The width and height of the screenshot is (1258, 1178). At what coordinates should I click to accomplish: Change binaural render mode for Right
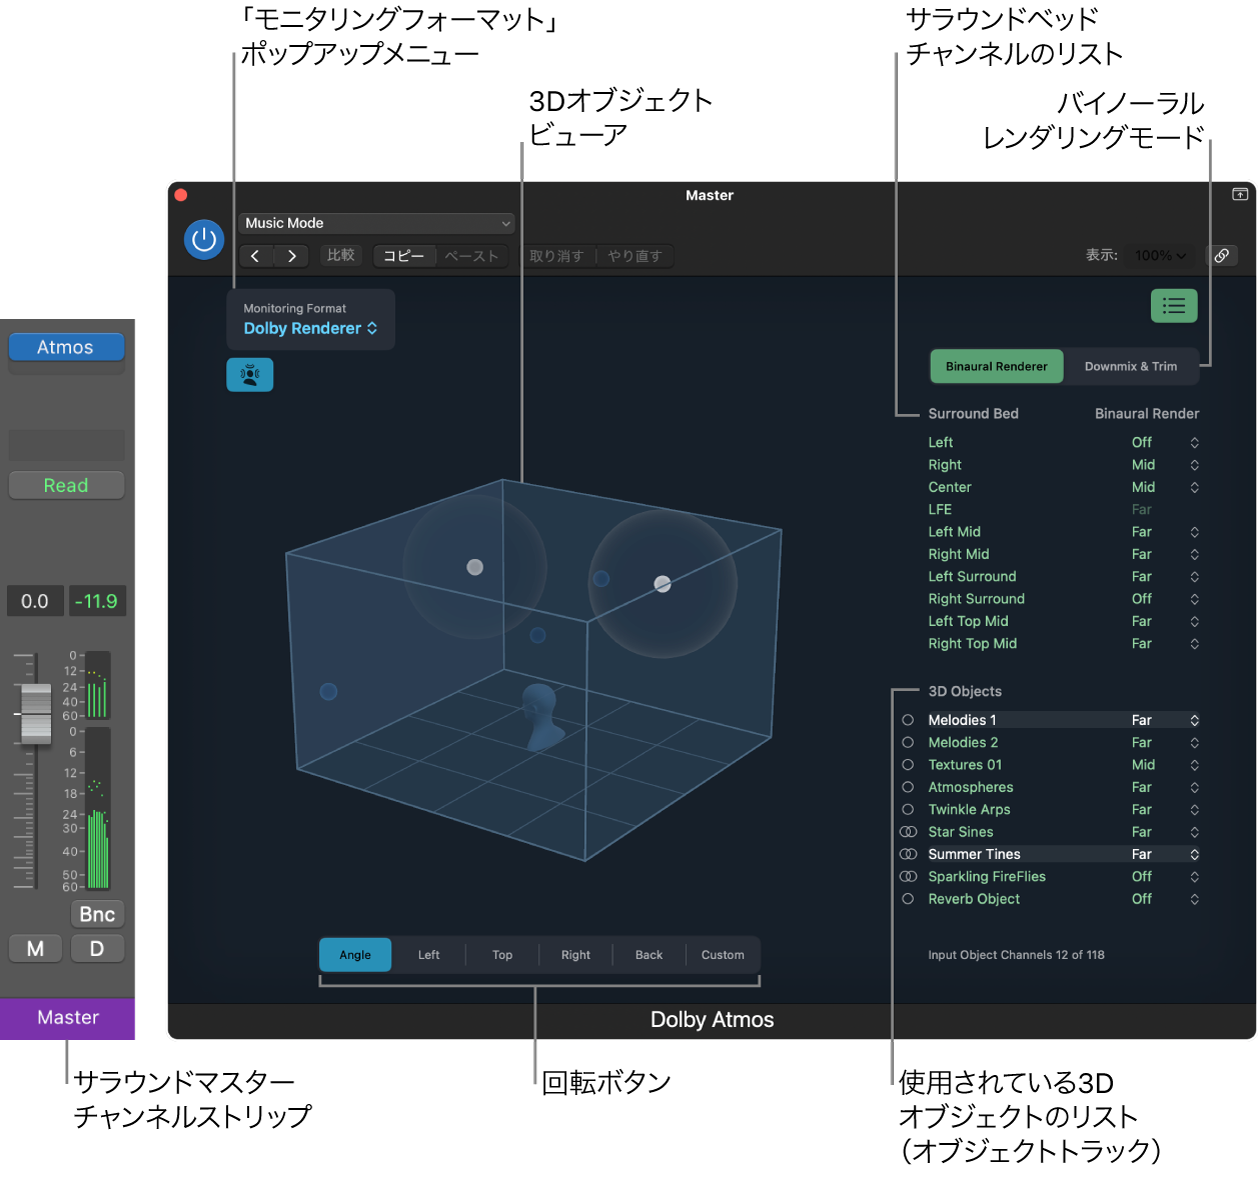(x=1165, y=465)
